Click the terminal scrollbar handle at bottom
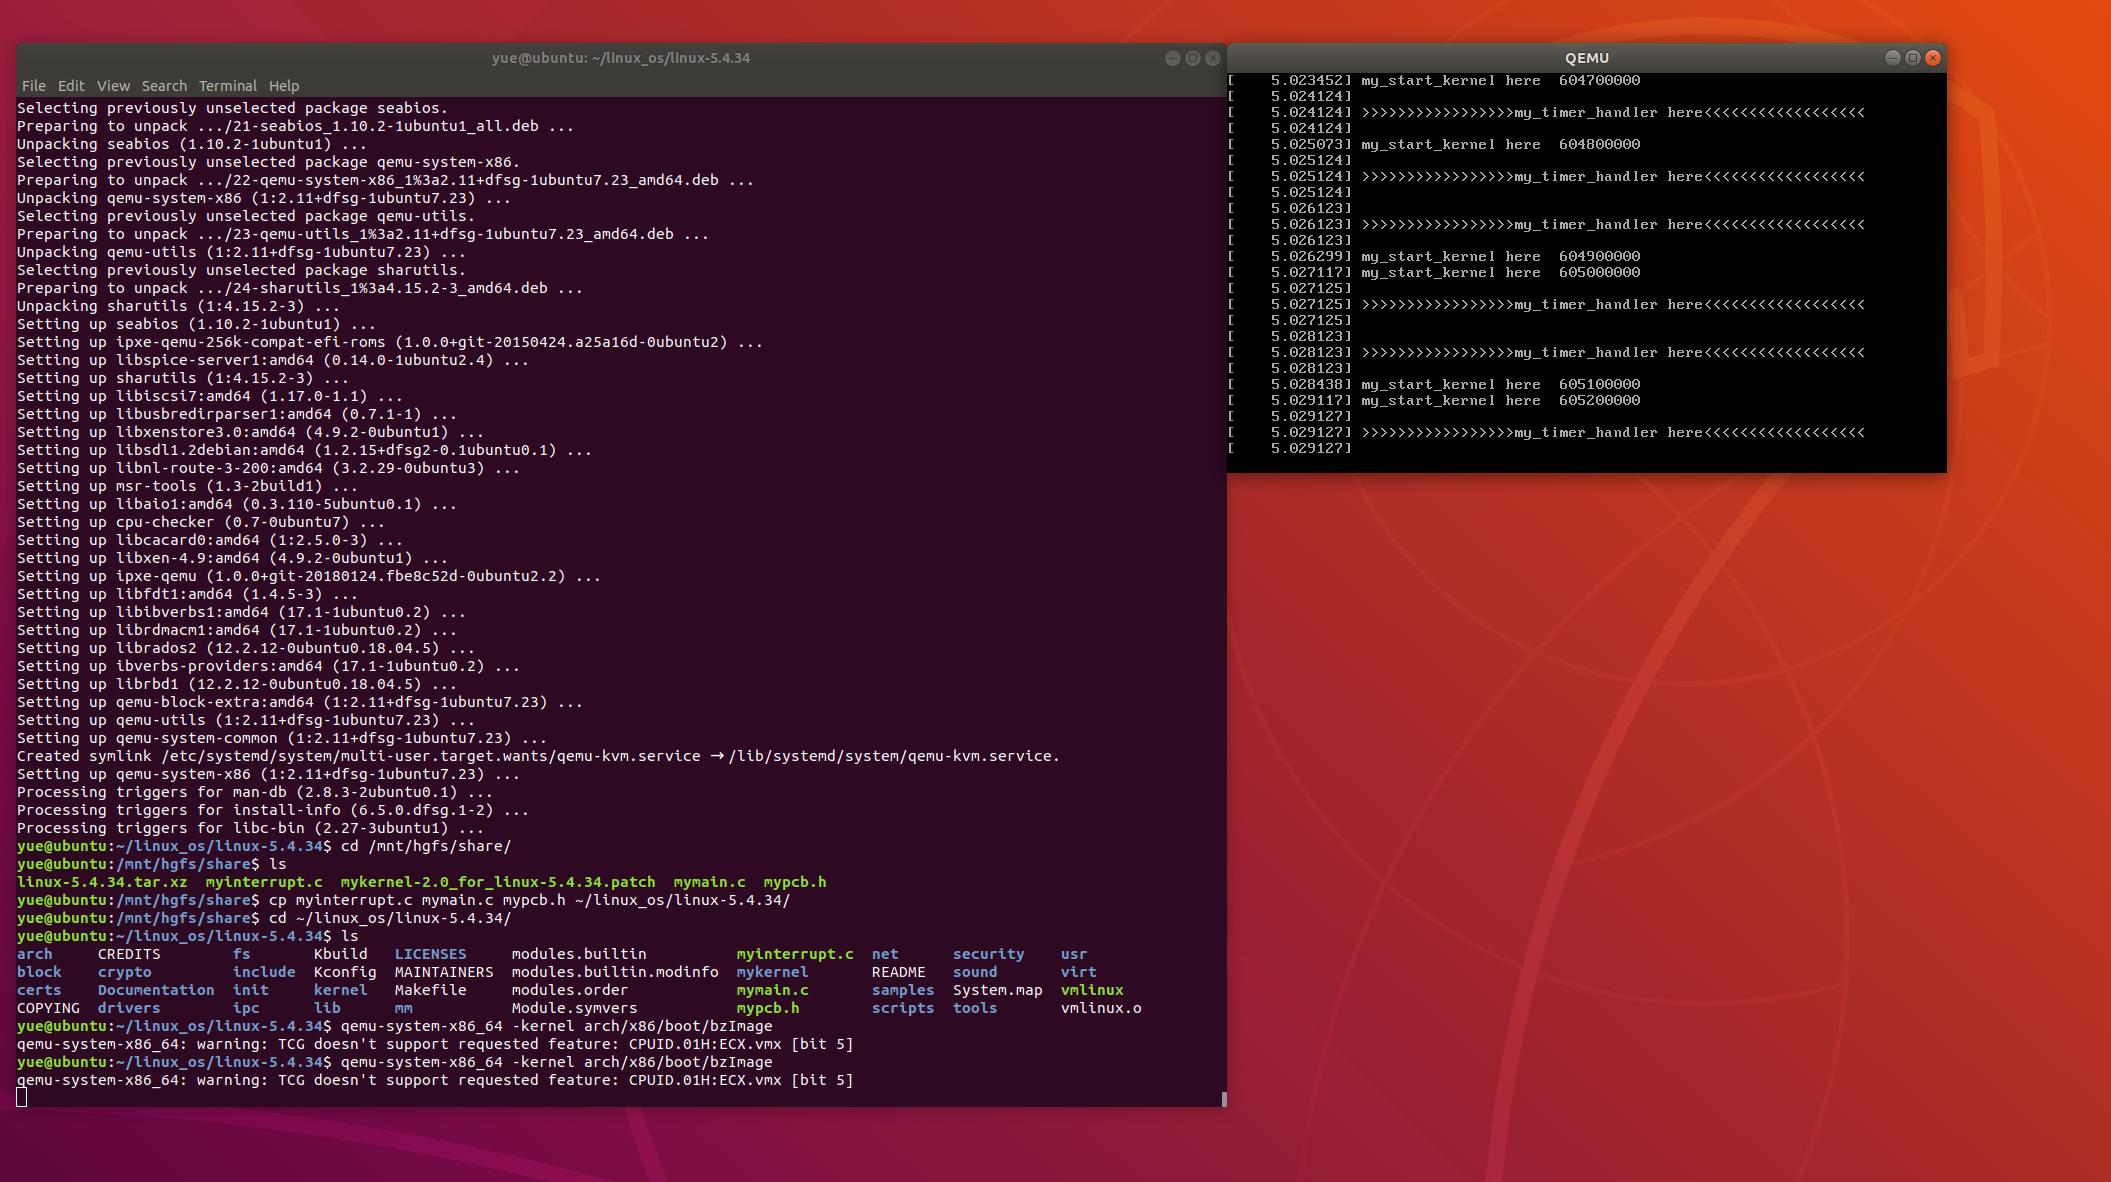Viewport: 2111px width, 1182px height. 1224,1099
